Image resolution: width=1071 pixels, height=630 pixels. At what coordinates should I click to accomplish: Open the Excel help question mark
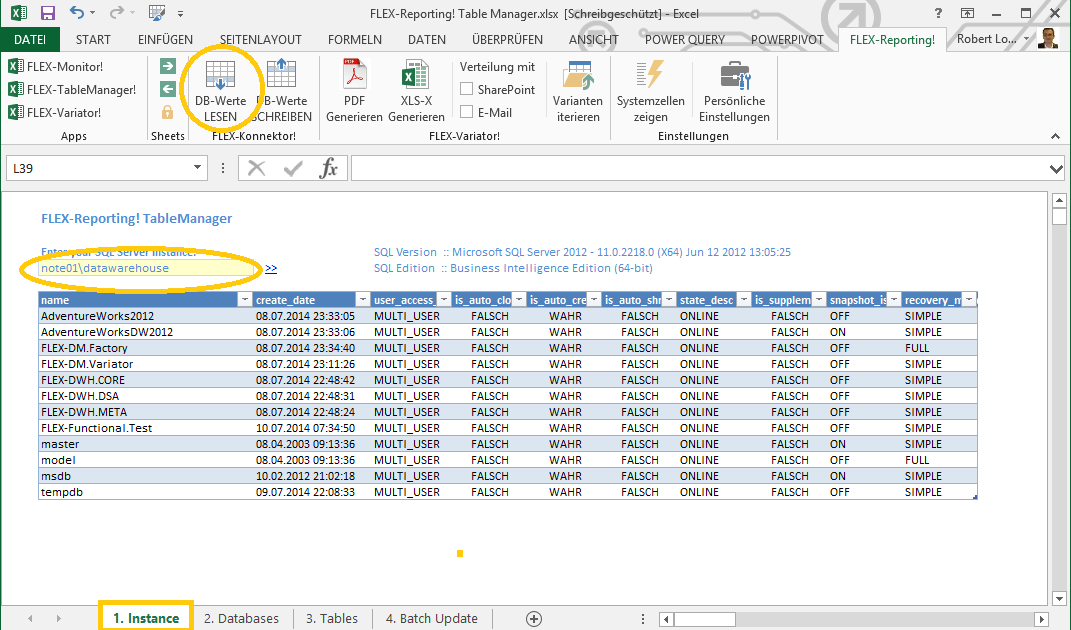938,13
